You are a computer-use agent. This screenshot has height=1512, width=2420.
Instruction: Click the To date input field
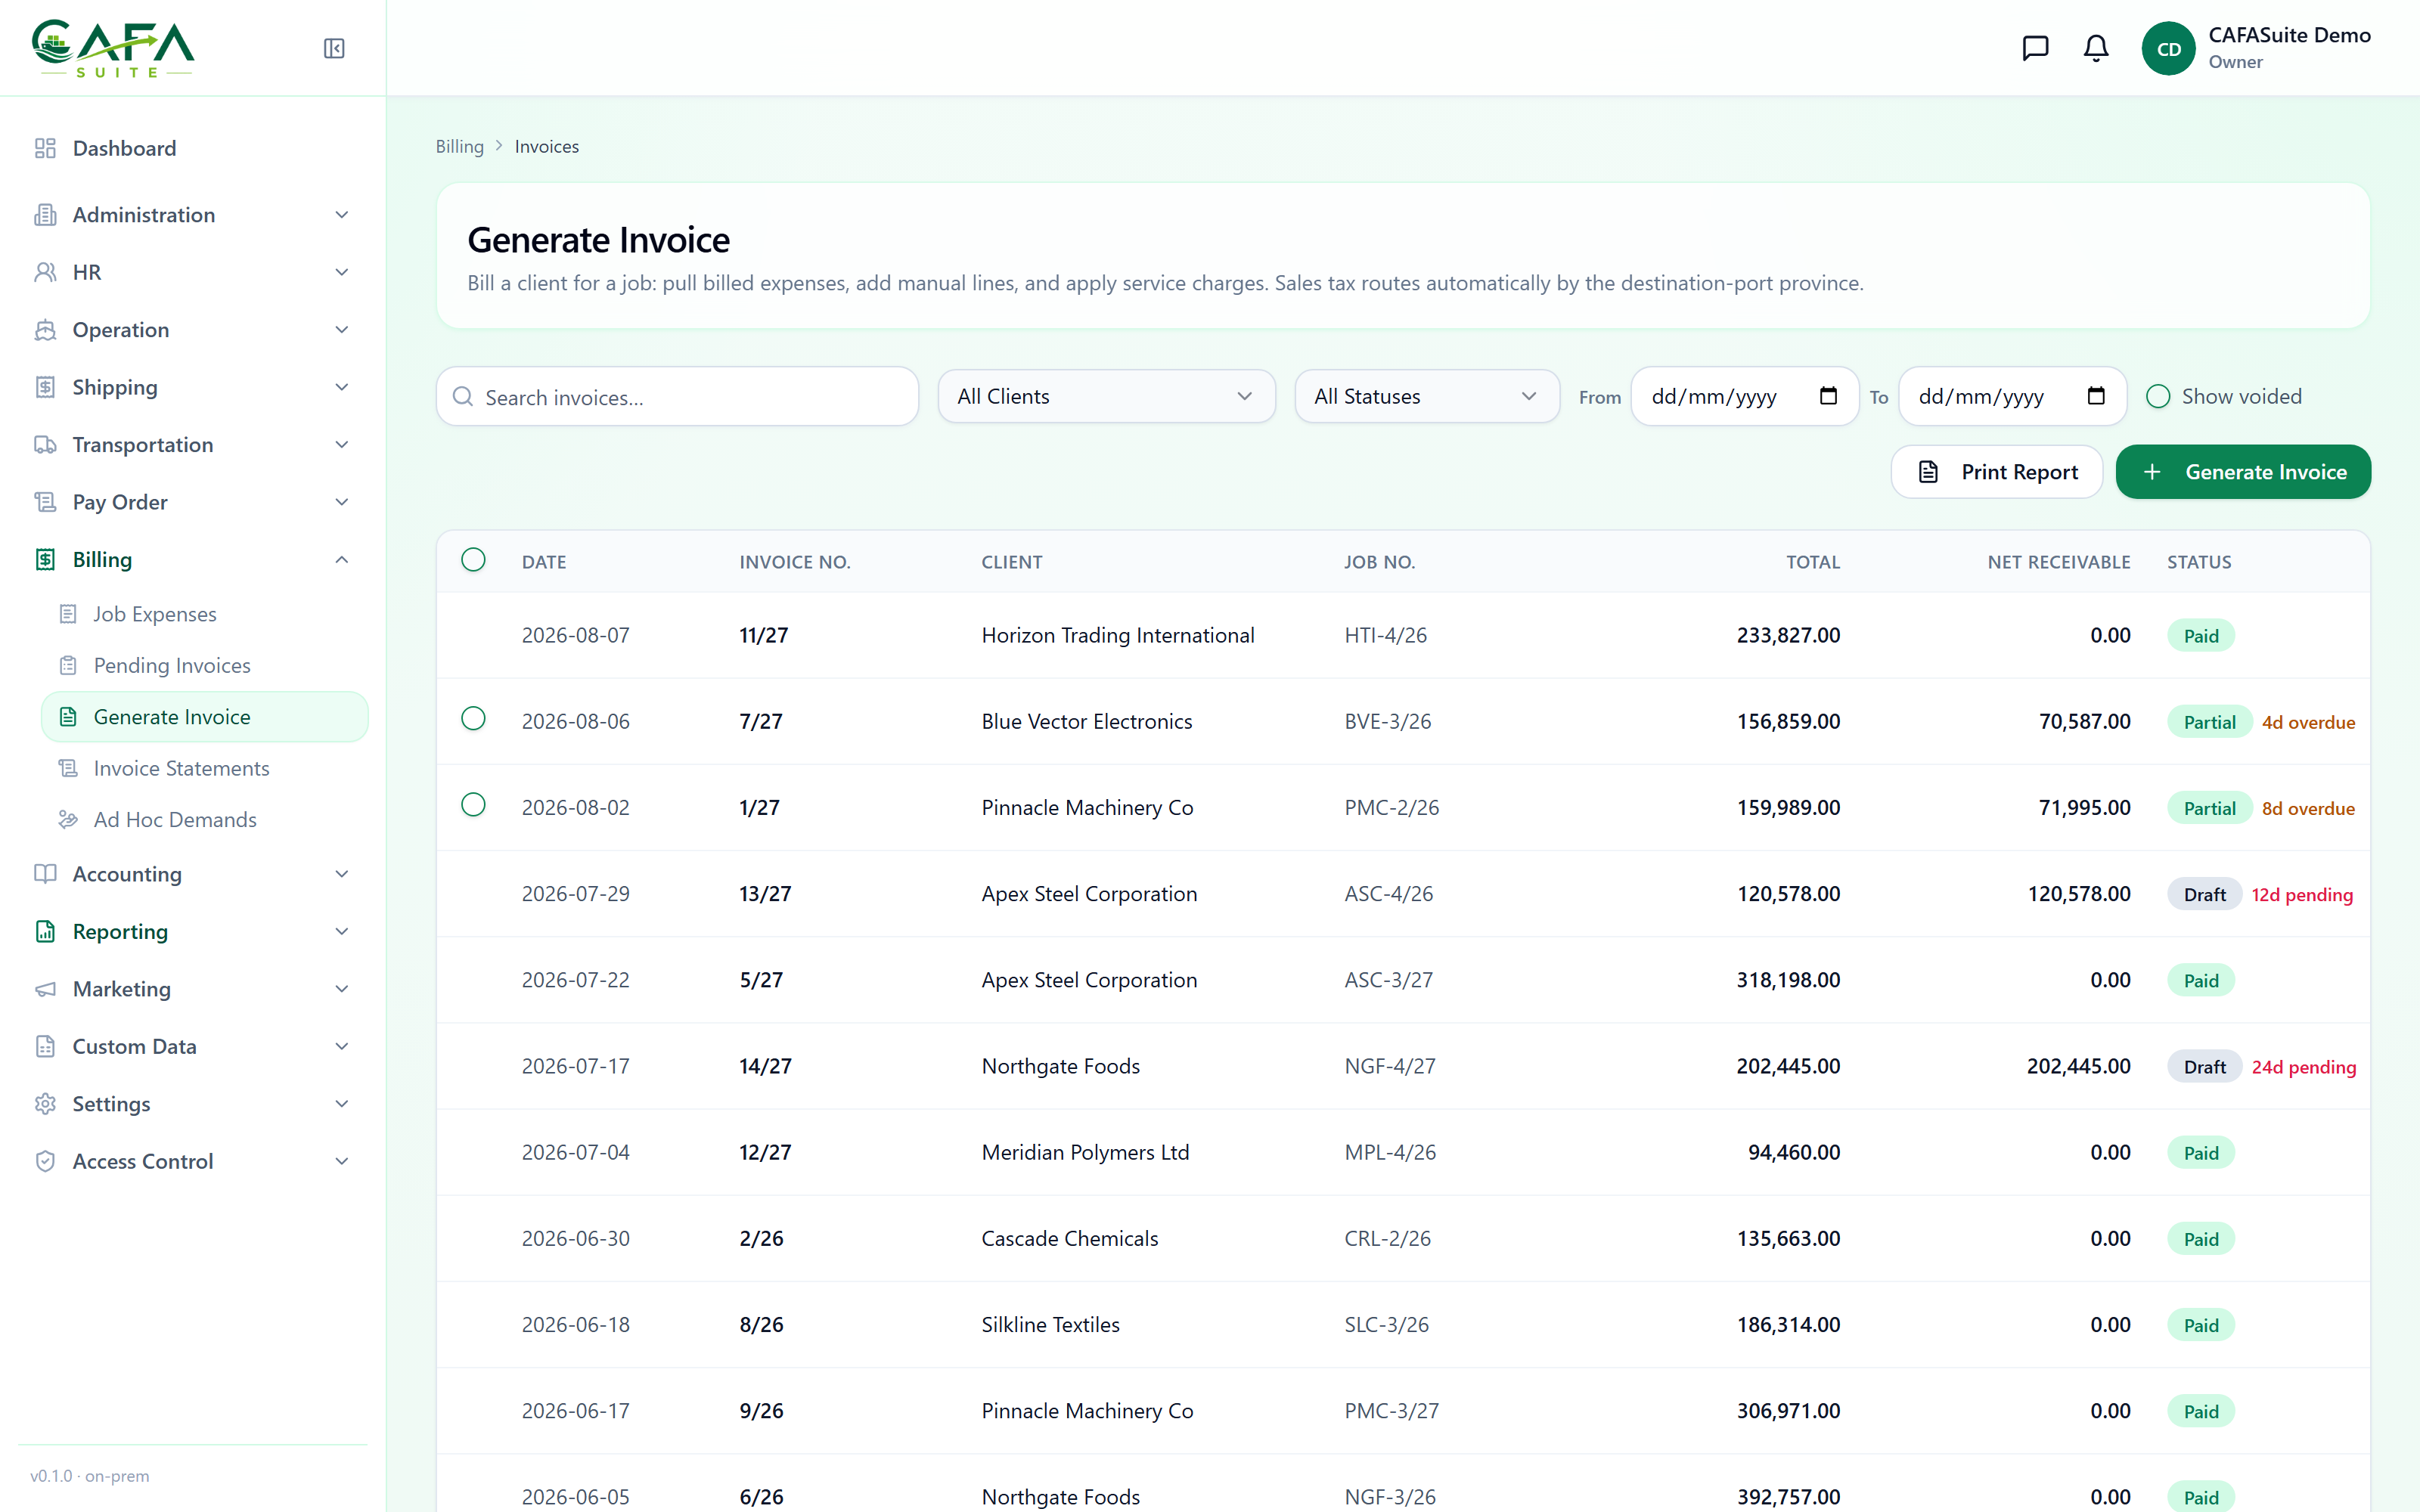[x=2012, y=396]
